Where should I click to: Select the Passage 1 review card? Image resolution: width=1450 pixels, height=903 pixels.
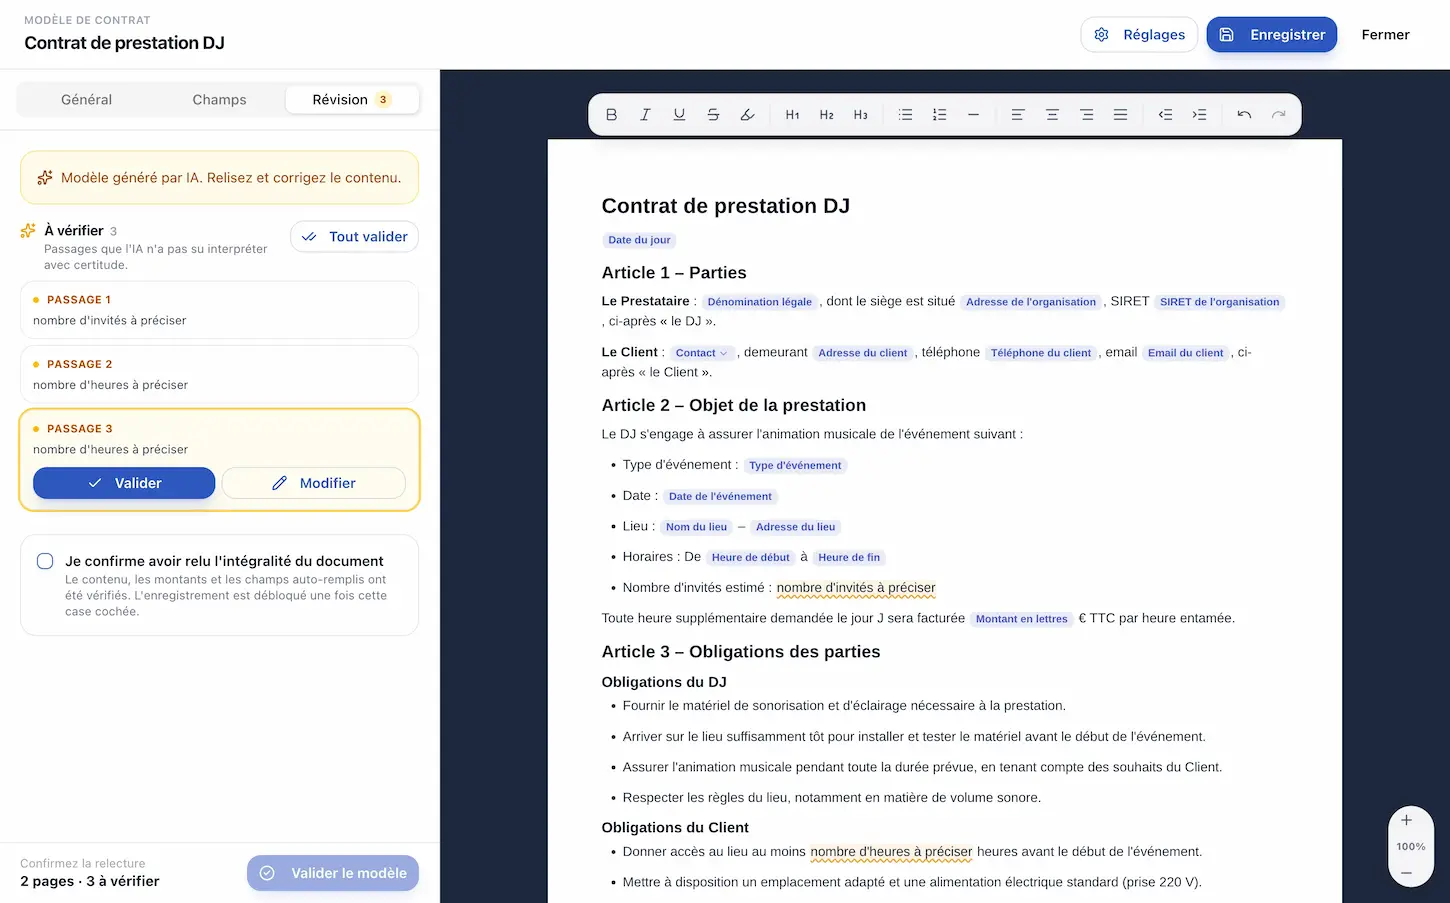coord(219,310)
